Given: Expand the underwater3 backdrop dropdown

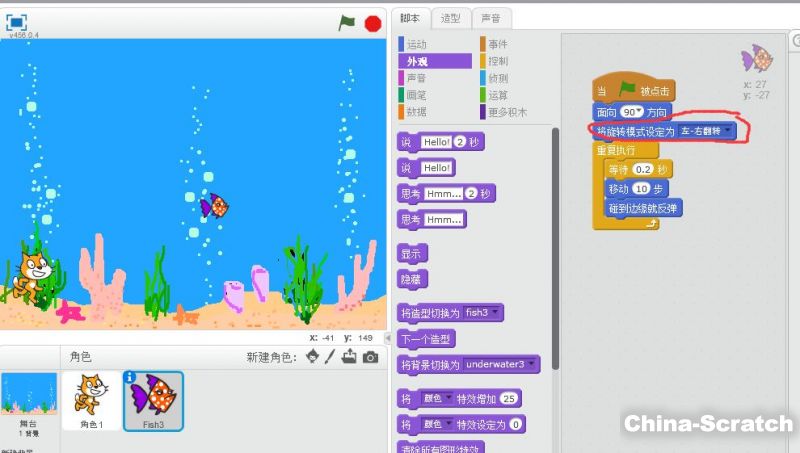Looking at the screenshot, I should click(531, 363).
